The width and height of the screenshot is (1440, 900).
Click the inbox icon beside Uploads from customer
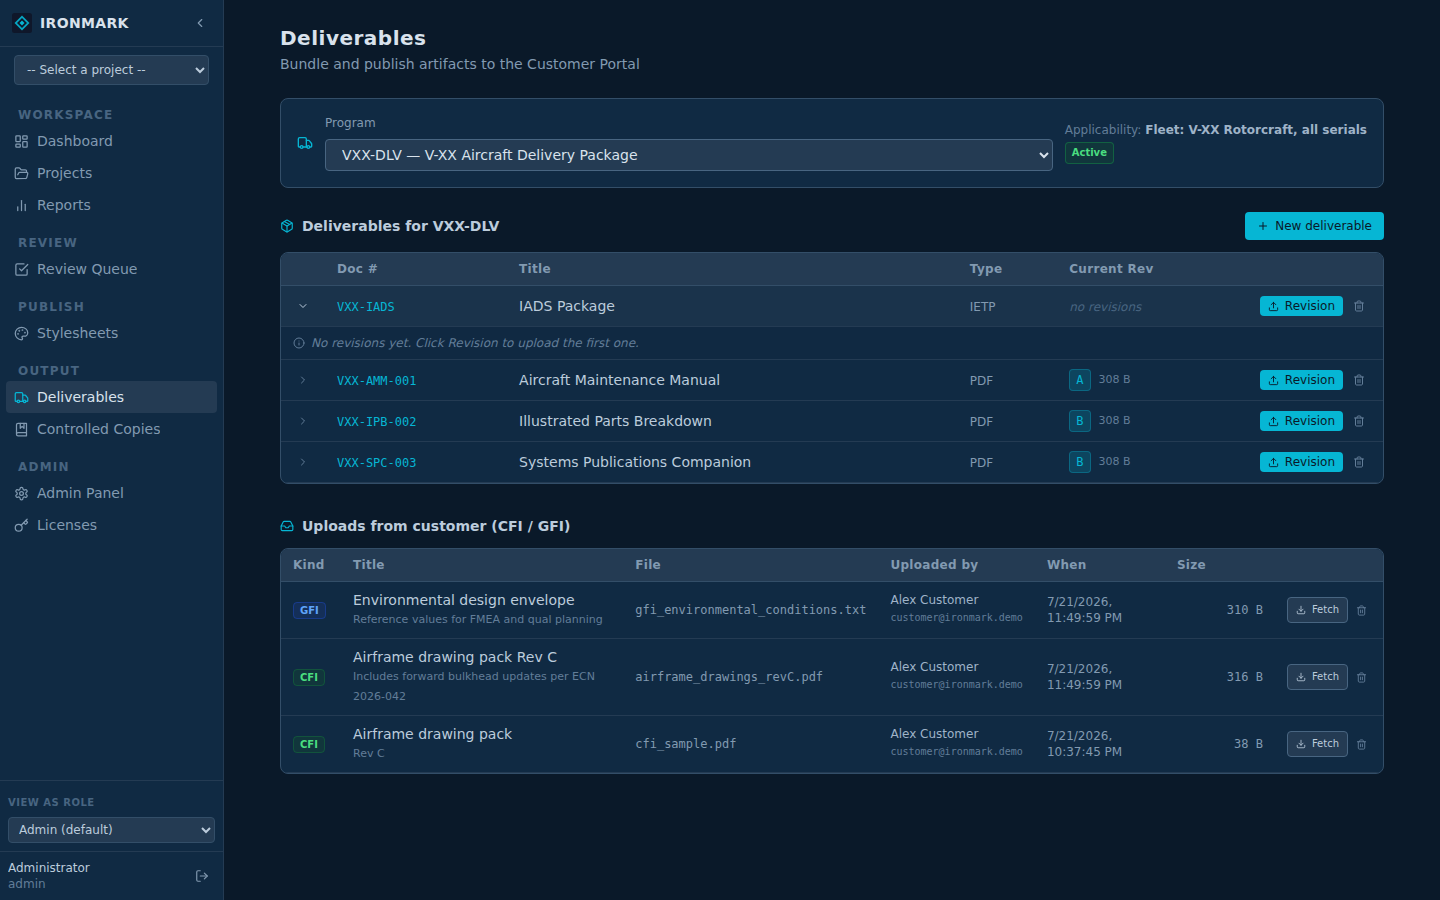coord(287,526)
